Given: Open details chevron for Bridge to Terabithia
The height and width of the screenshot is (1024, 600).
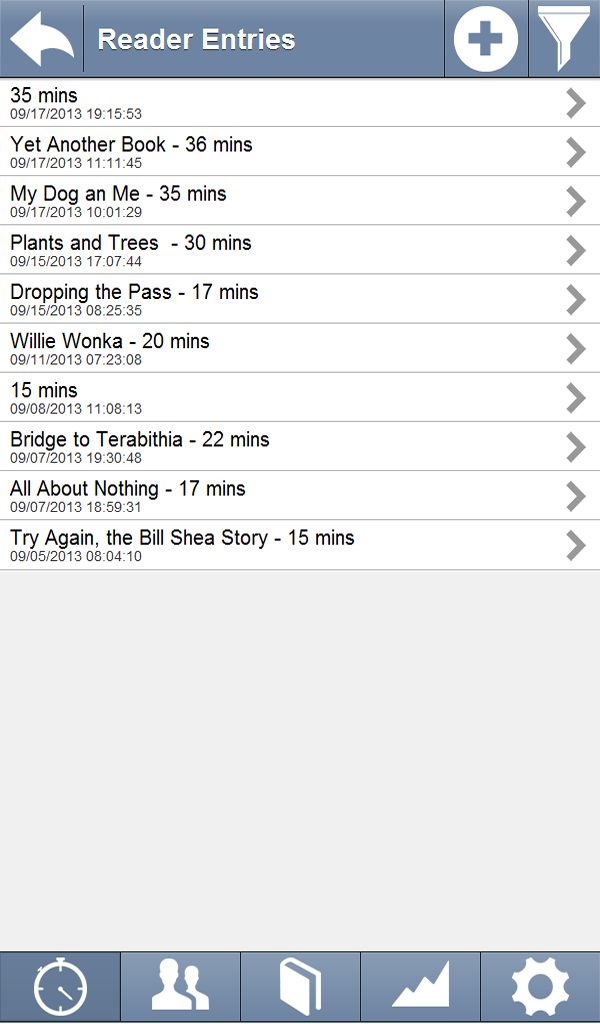Looking at the screenshot, I should coord(575,447).
